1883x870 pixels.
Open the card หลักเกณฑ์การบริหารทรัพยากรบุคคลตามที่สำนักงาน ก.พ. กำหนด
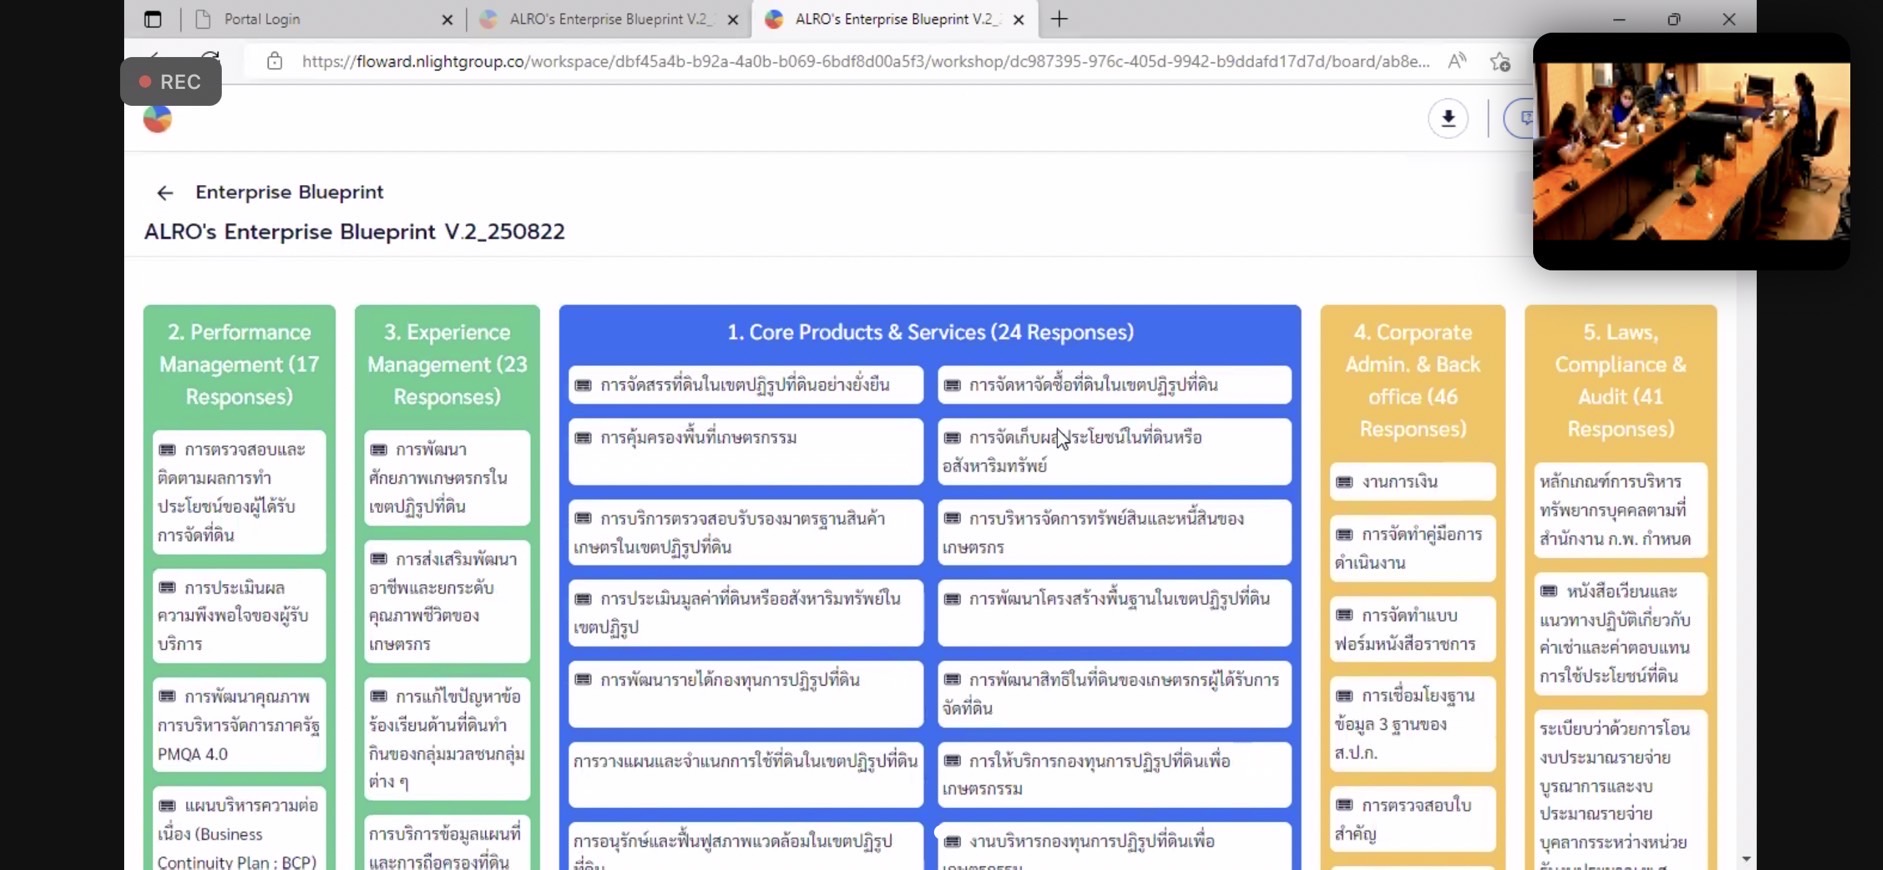(x=1620, y=510)
